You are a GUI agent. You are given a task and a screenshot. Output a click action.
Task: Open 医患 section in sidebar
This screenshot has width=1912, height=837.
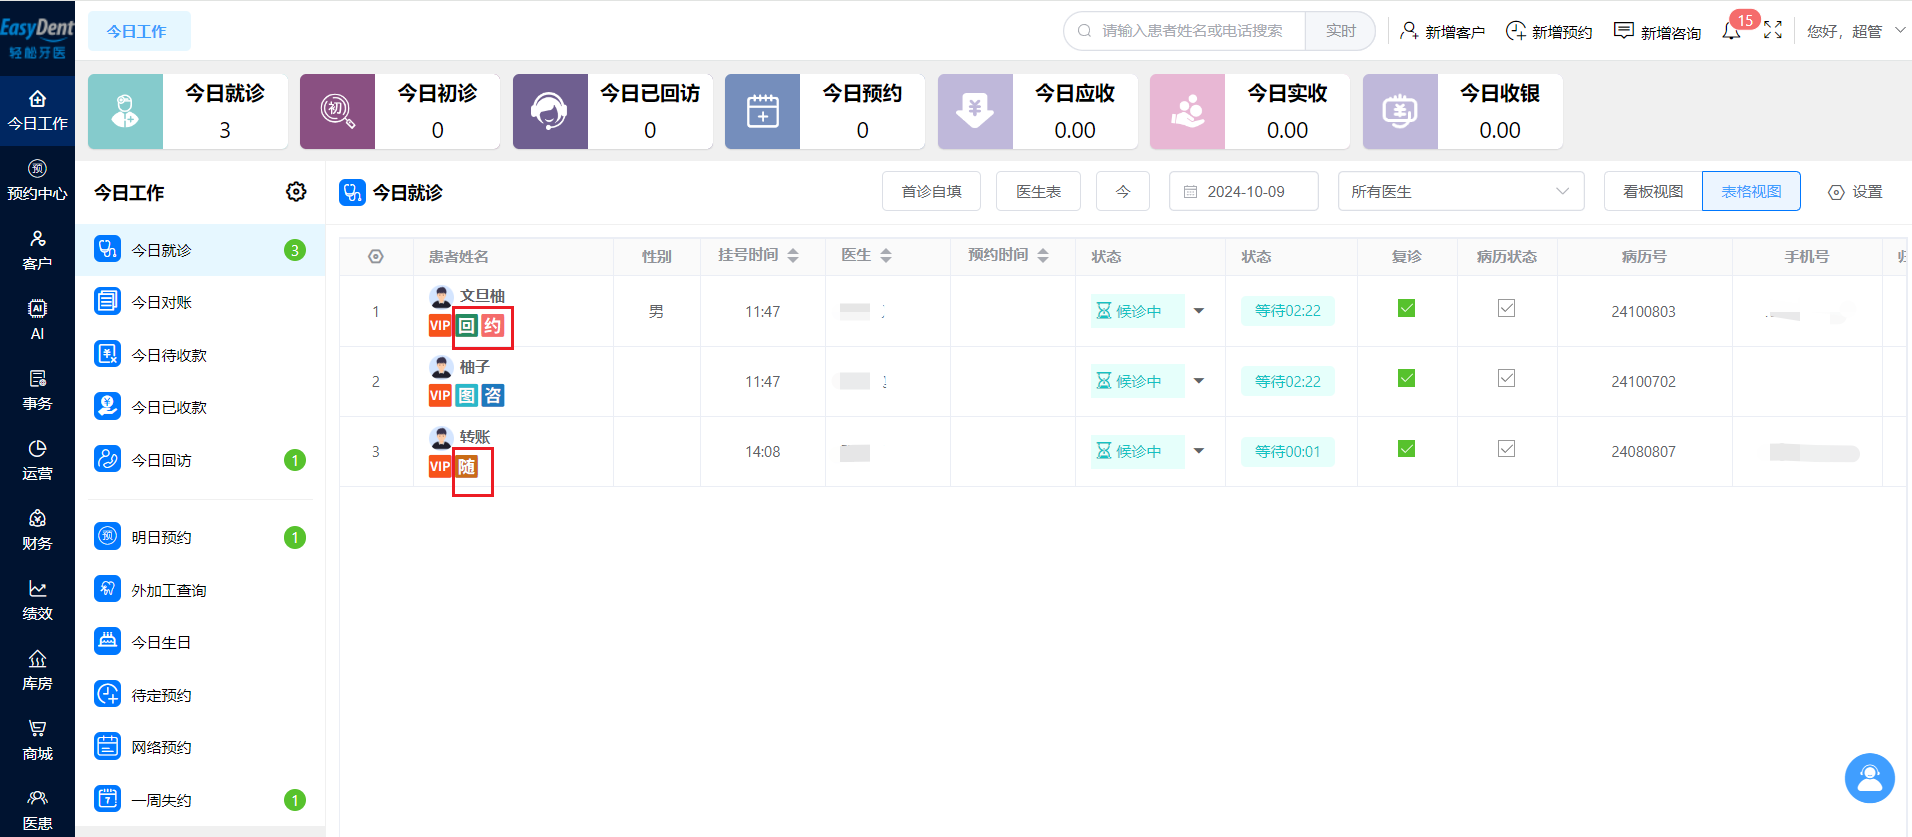tap(37, 810)
